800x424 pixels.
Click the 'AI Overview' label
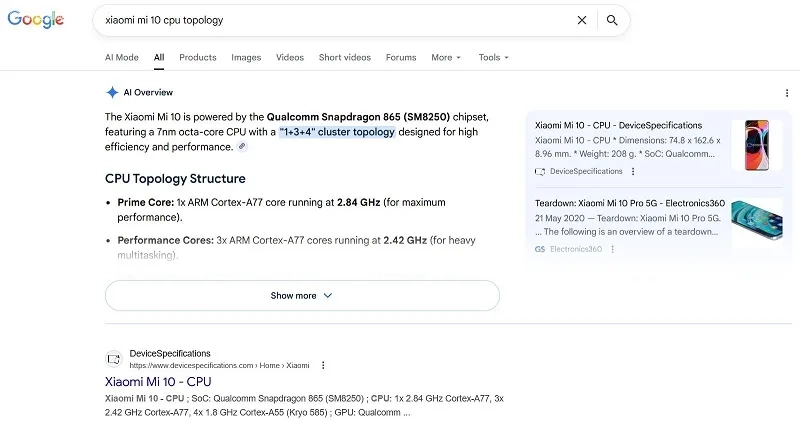148,92
